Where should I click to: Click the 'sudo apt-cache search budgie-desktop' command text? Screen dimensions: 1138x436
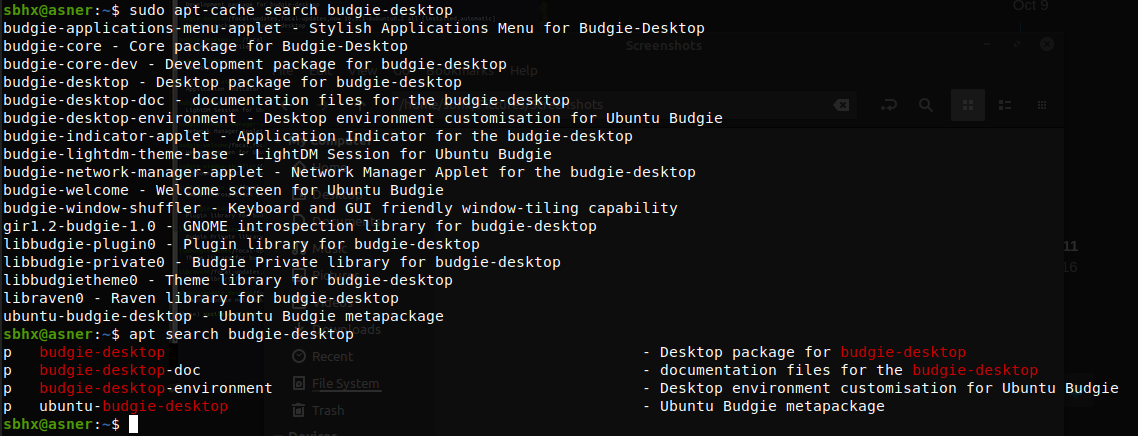click(290, 10)
